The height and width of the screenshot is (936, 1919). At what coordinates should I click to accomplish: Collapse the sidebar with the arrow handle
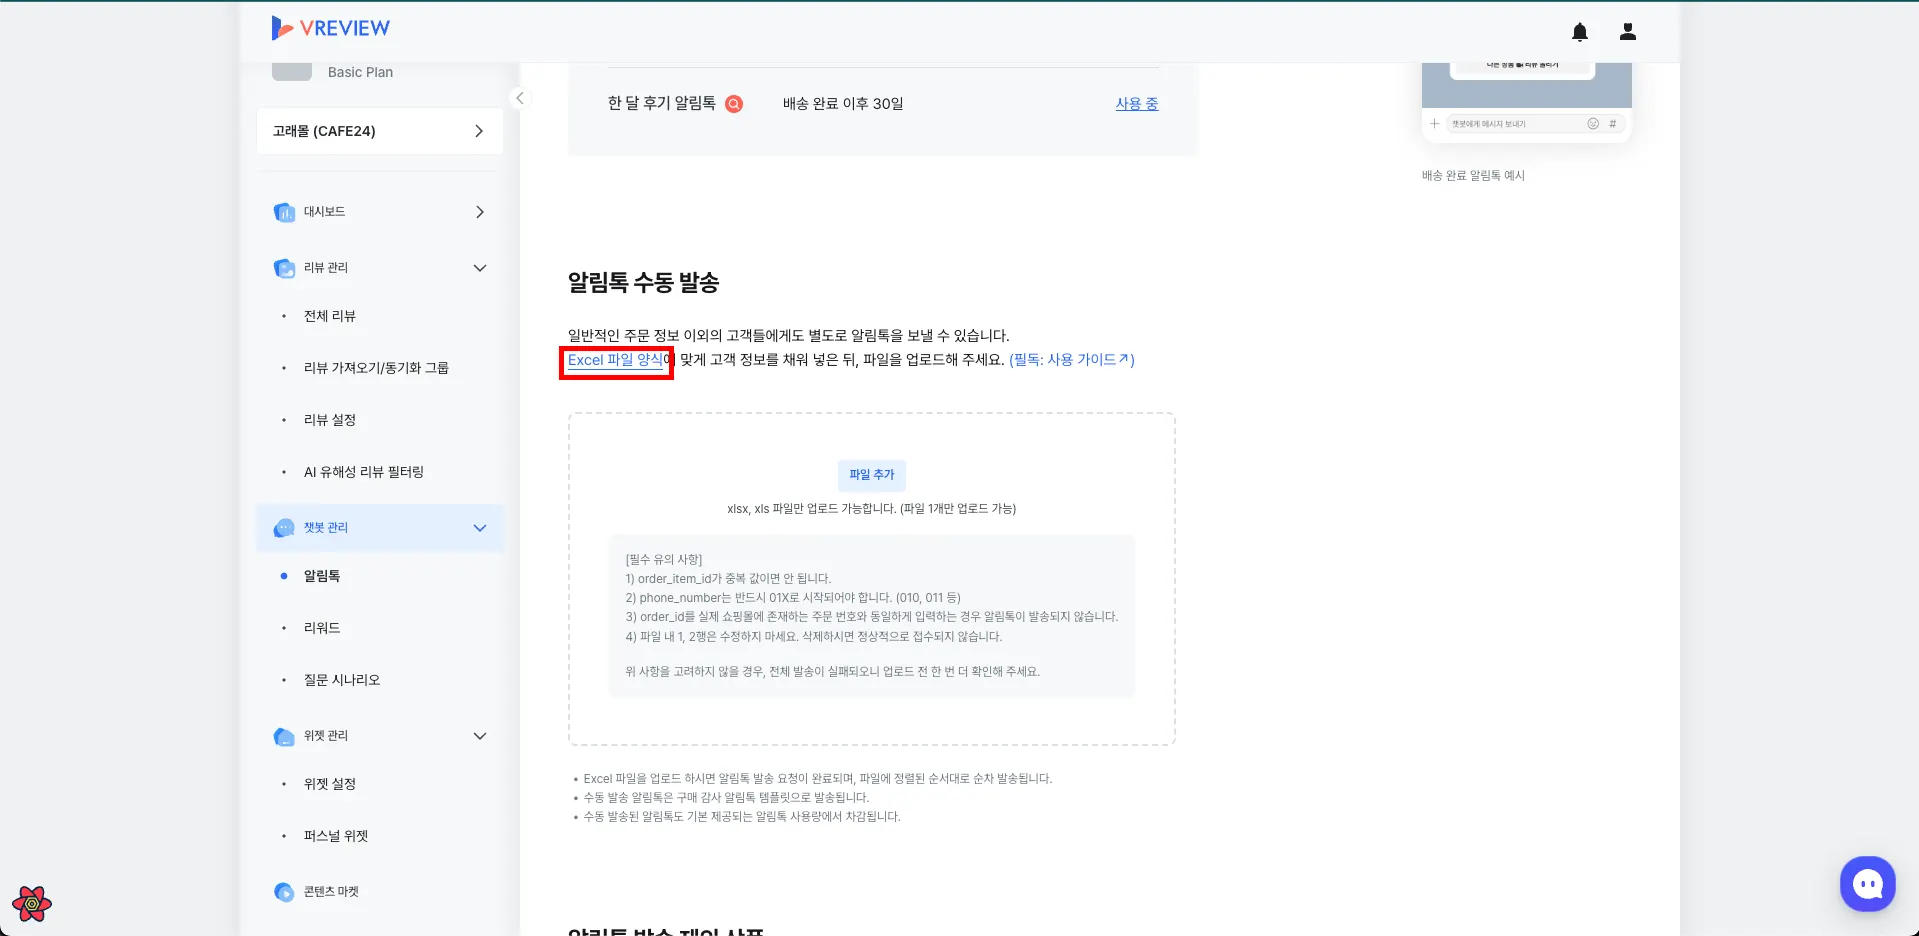519,98
